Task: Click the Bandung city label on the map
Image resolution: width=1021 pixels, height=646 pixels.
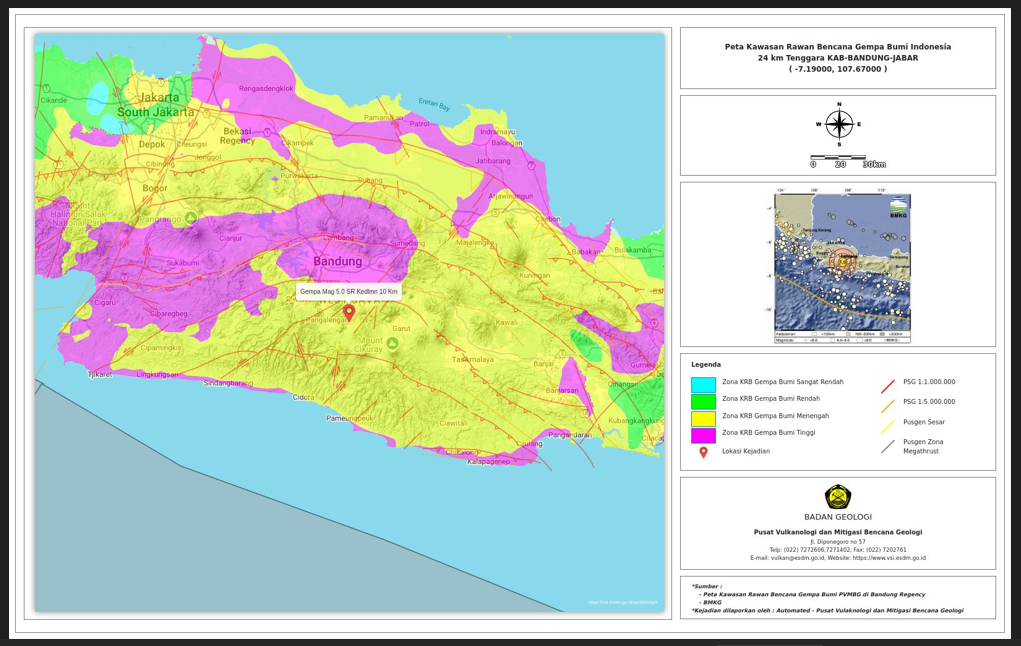Action: [x=338, y=262]
